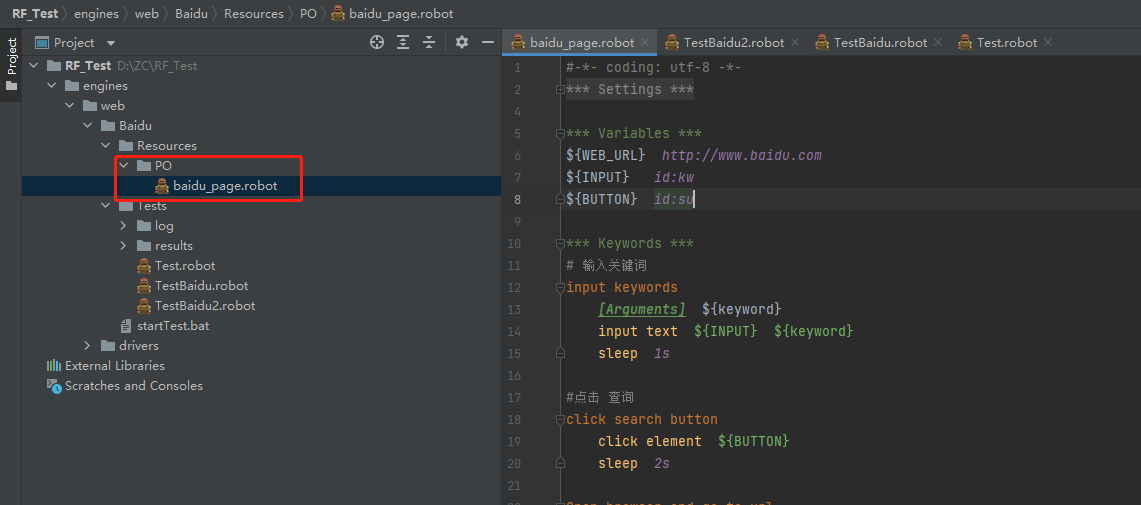1141x505 pixels.
Task: Toggle fold marker at Settings section
Action: click(560, 90)
